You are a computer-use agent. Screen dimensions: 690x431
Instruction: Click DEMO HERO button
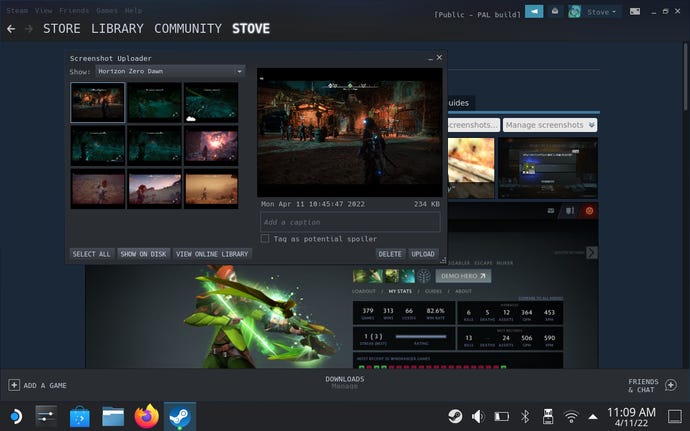coord(463,276)
